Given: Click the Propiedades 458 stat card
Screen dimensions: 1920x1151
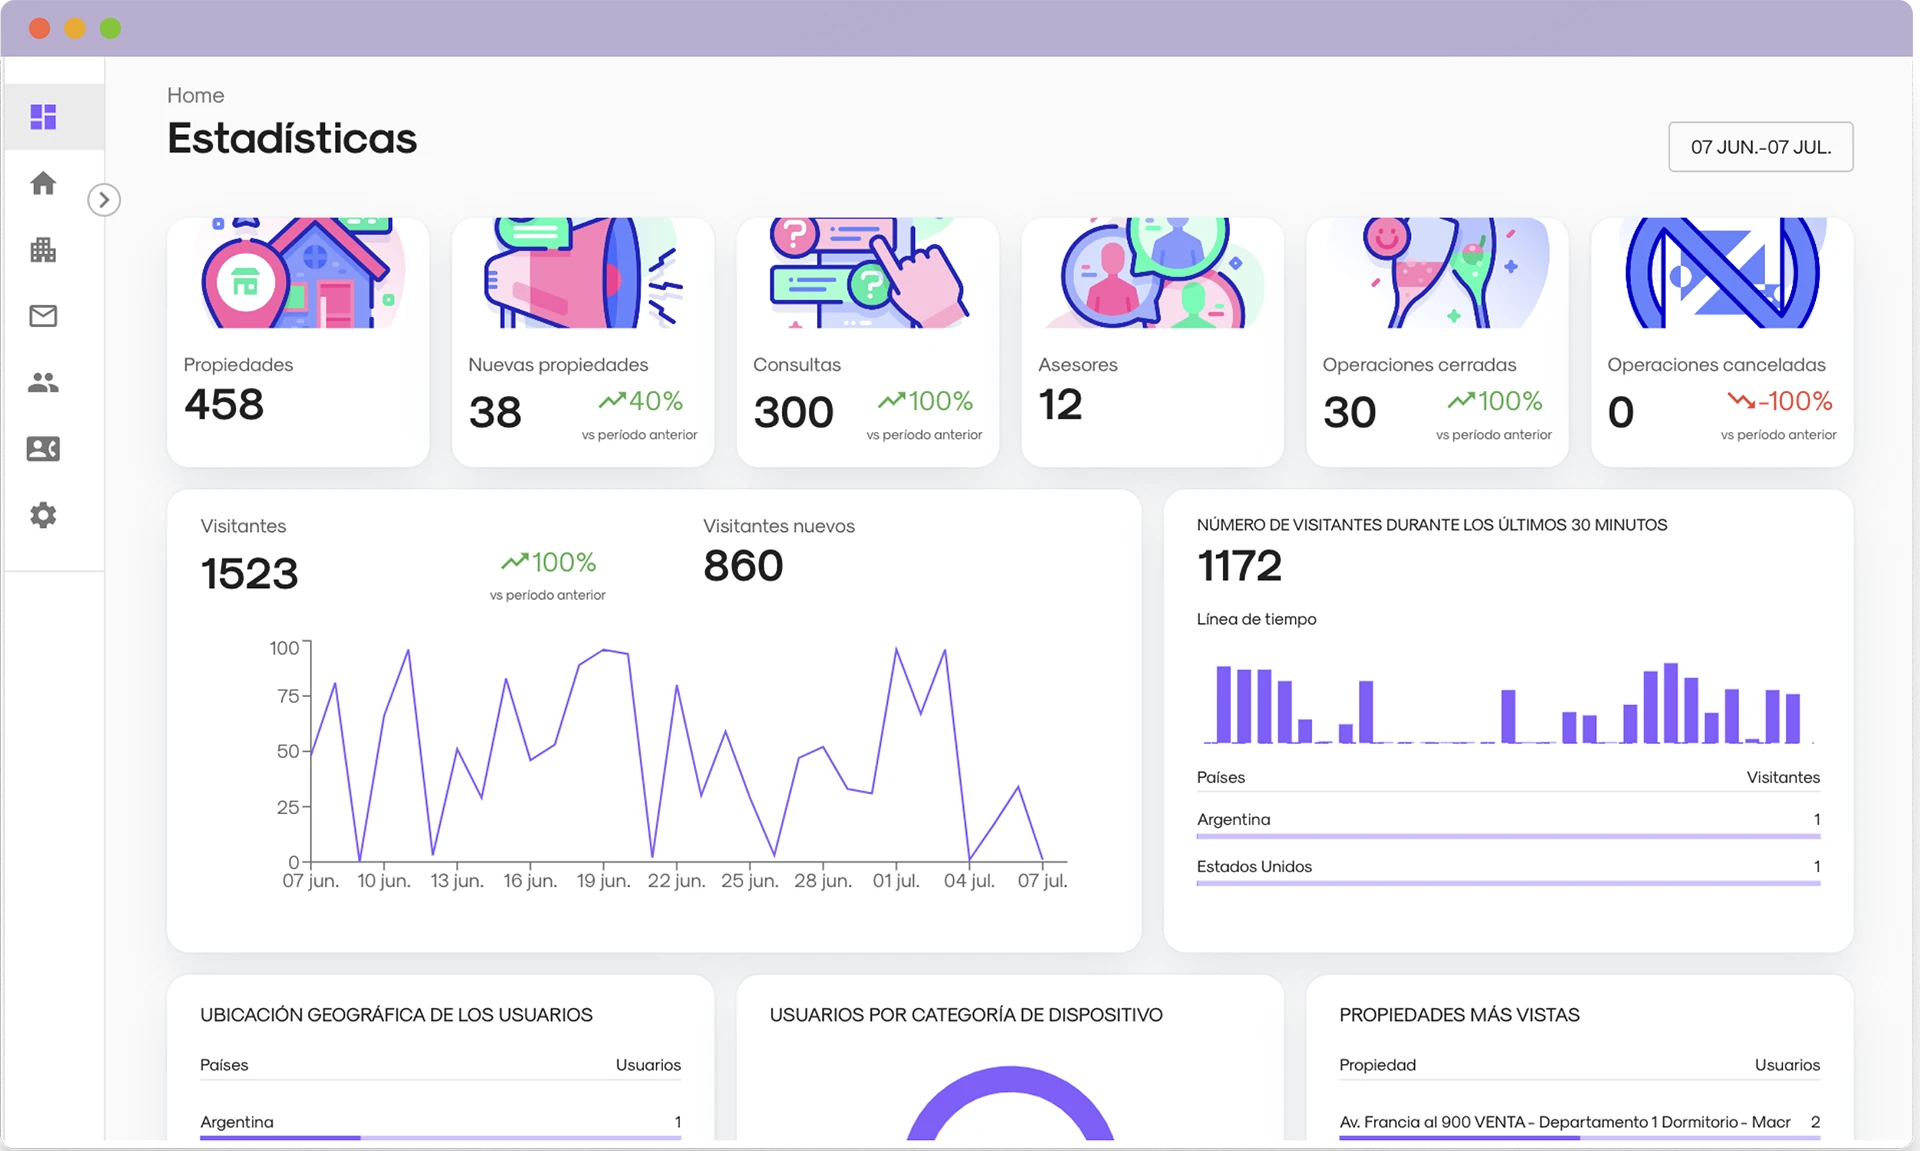Looking at the screenshot, I should 297,340.
